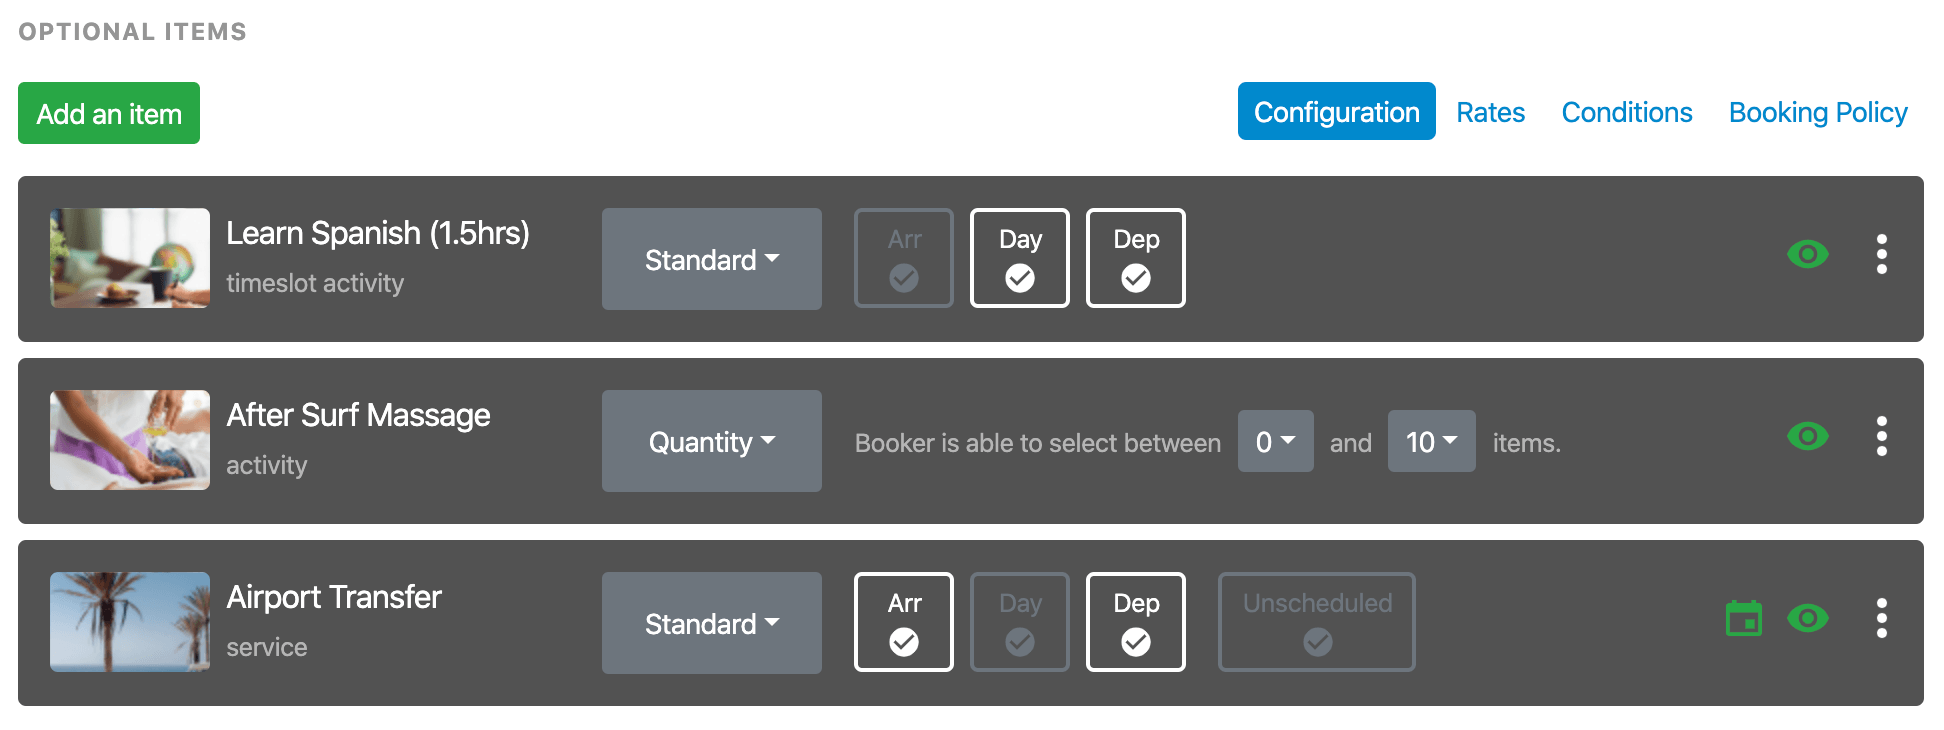This screenshot has height=730, width=1944.
Task: Open three-dot menu for Learn Spanish
Action: pos(1882,255)
